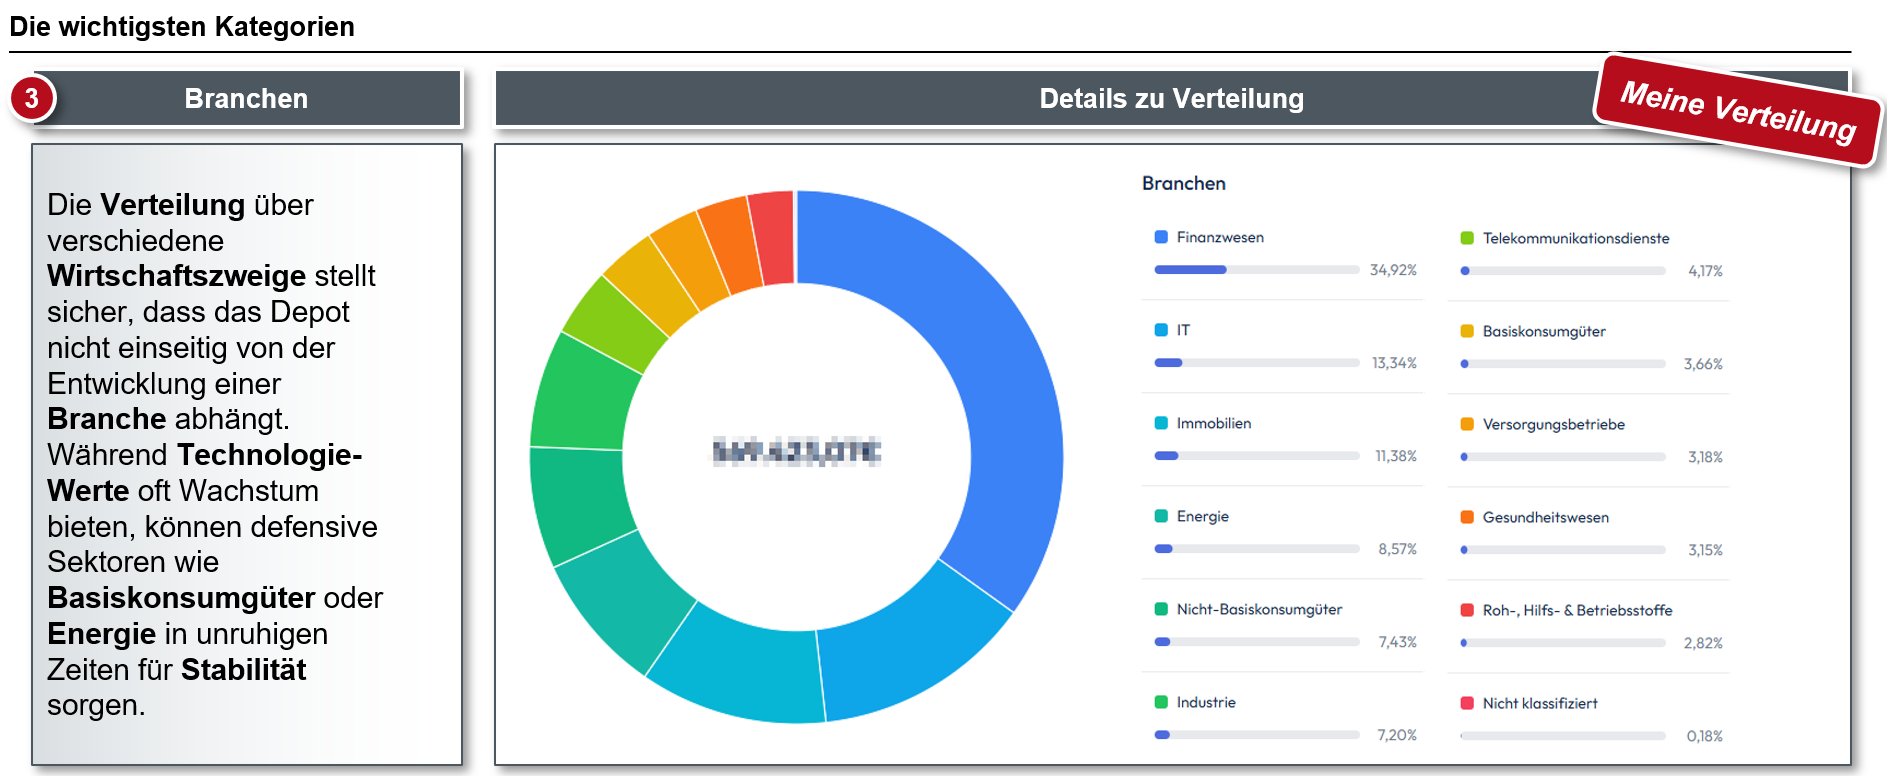Click the Immobilien 11,38% progress bar
Image resolution: width=1887 pixels, height=776 pixels.
[x=1256, y=456]
